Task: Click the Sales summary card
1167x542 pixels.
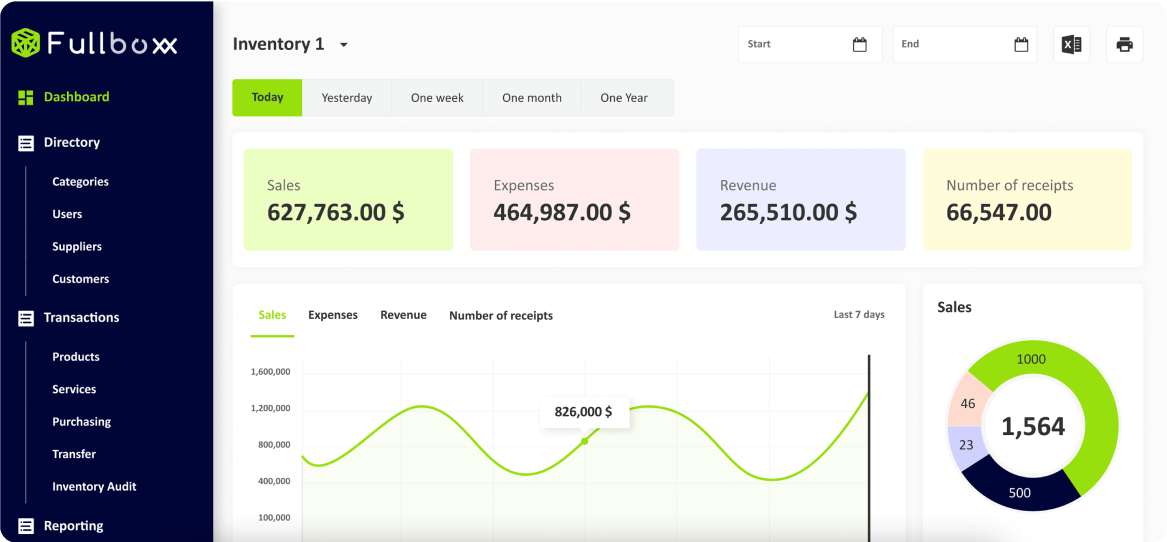Action: [x=348, y=200]
